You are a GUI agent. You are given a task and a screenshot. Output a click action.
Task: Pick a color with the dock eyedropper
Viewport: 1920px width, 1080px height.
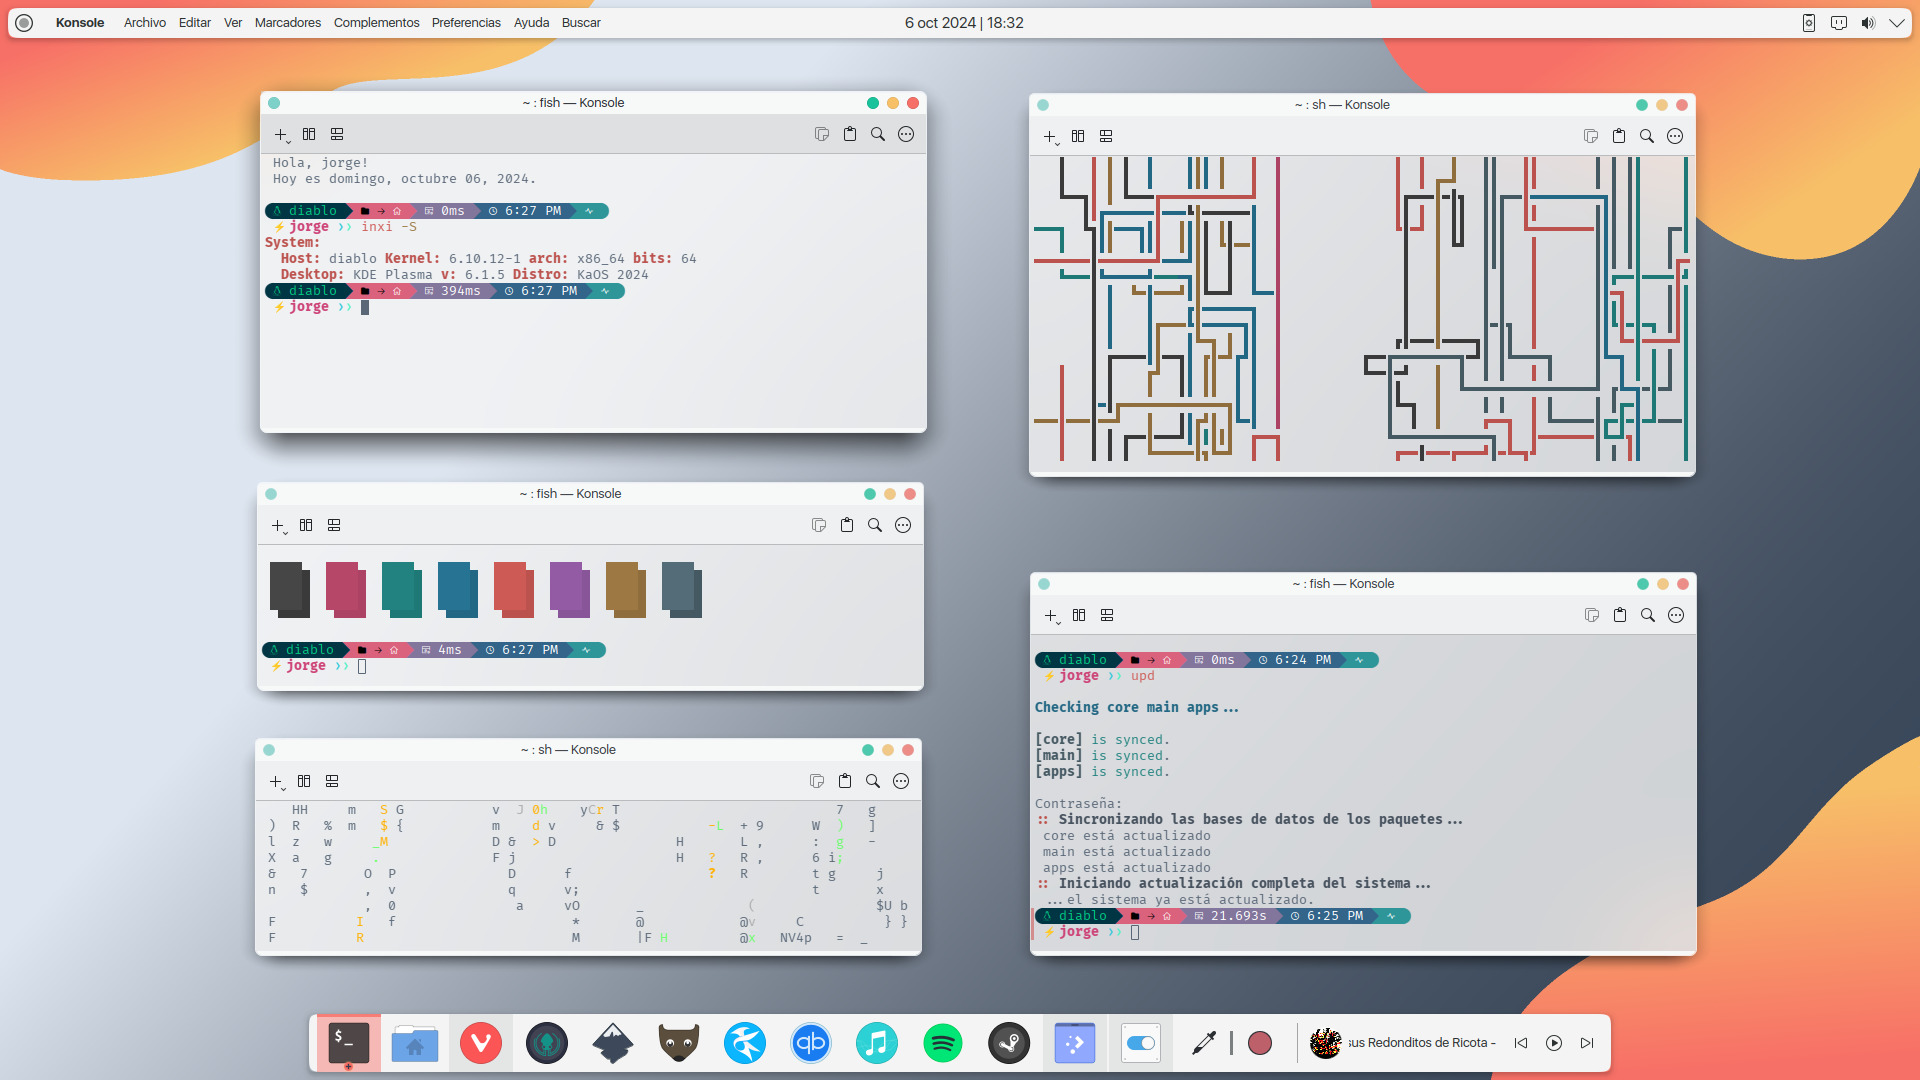pos(1204,1043)
